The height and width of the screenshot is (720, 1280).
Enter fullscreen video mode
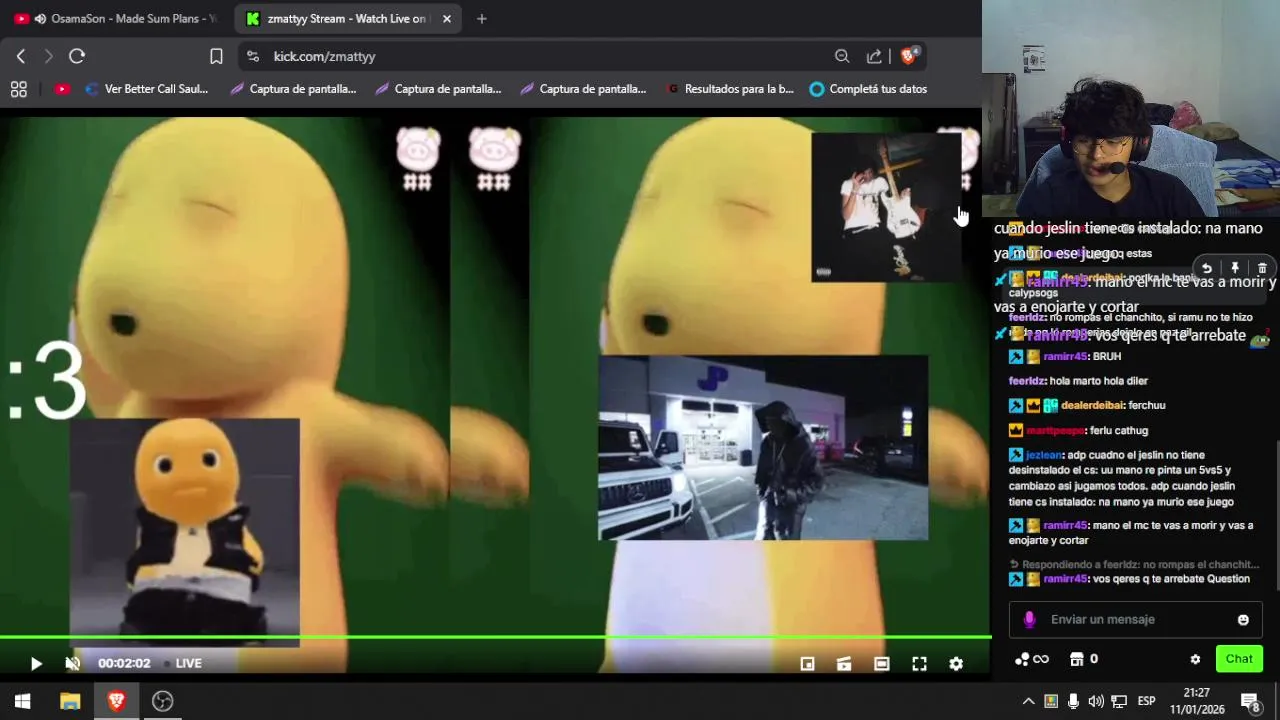(x=919, y=663)
